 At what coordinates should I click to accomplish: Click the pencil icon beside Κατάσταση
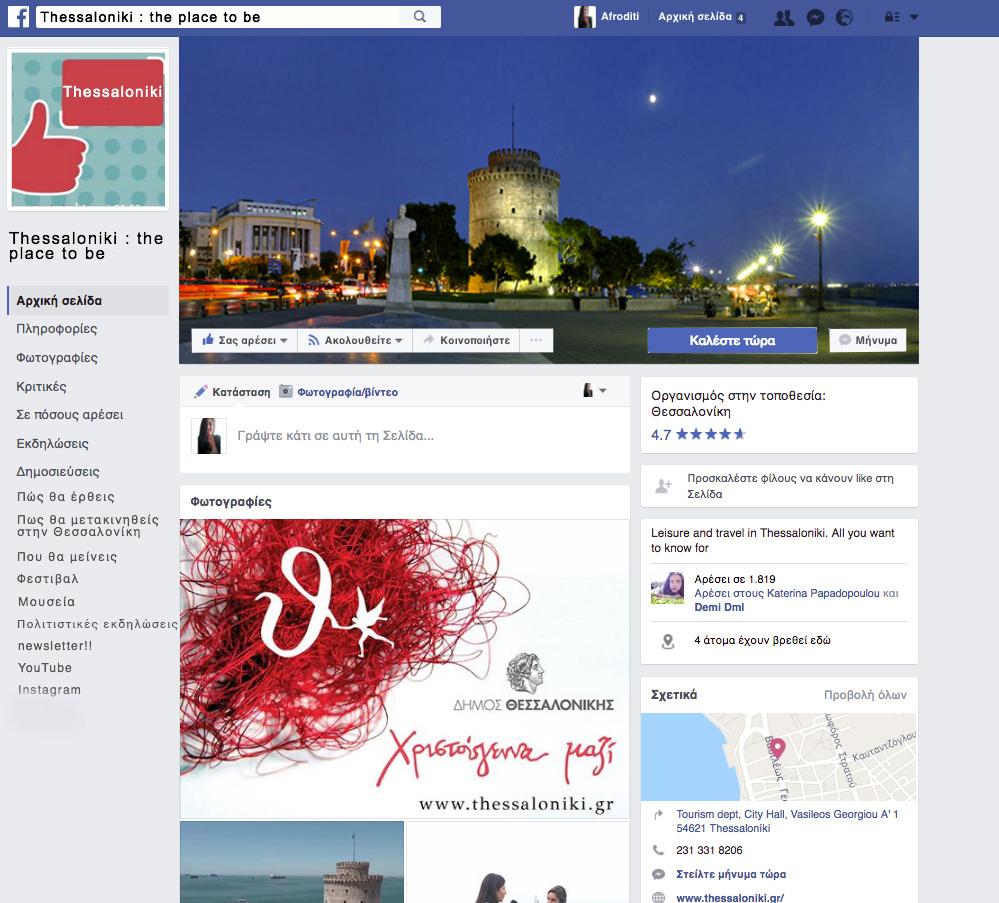[x=201, y=392]
